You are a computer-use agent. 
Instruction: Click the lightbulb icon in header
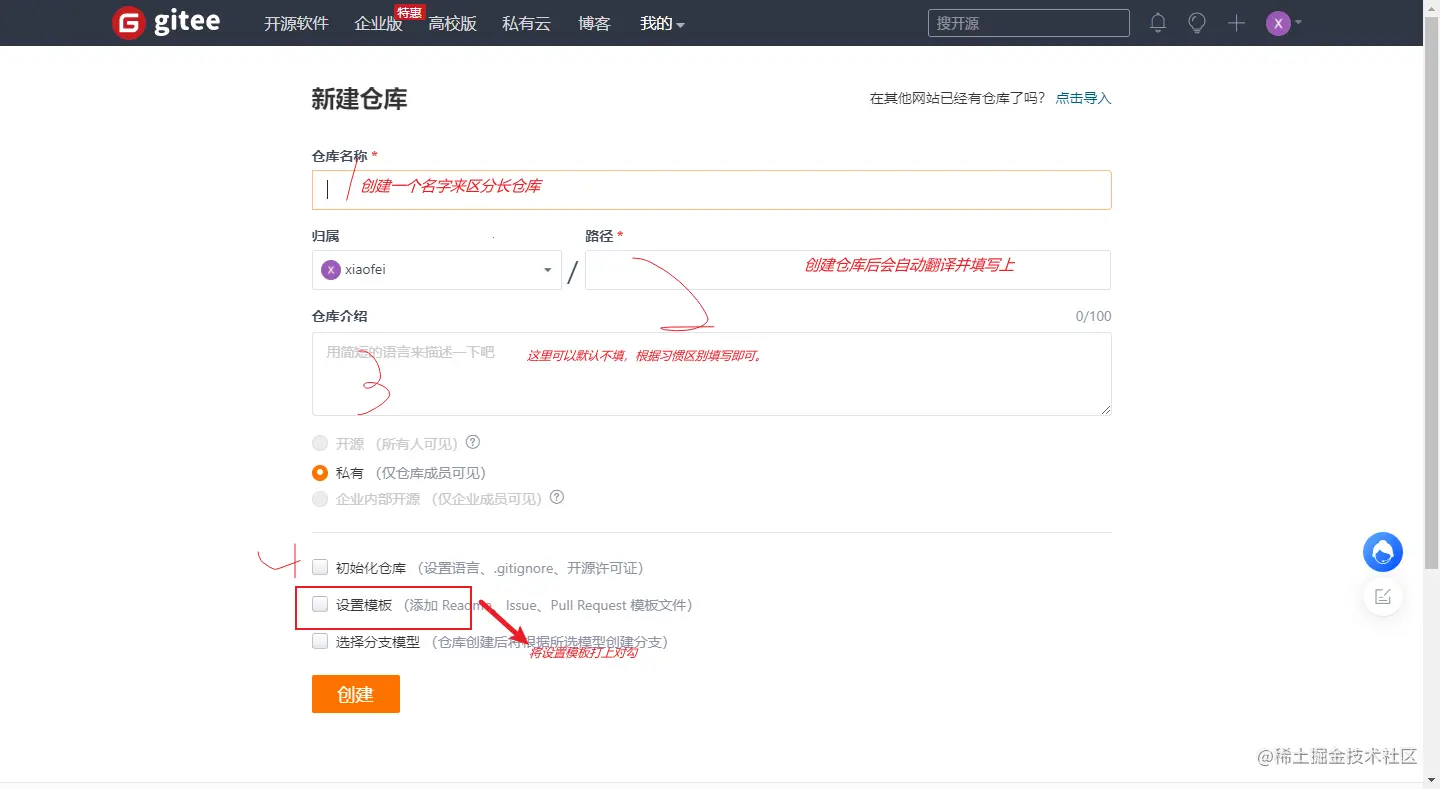[1197, 23]
